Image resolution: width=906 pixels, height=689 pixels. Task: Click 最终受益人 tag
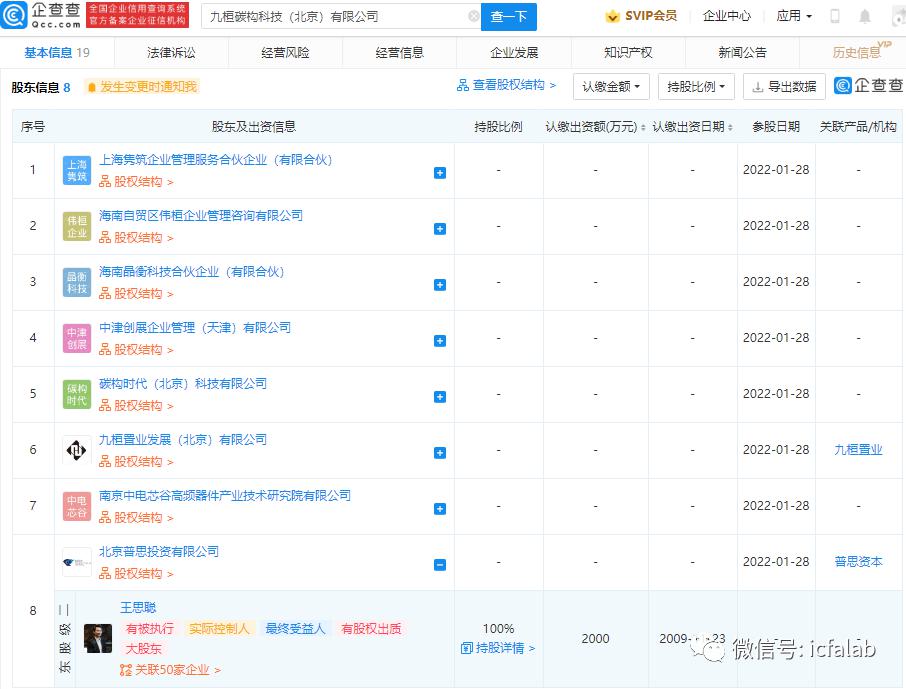pyautogui.click(x=295, y=629)
